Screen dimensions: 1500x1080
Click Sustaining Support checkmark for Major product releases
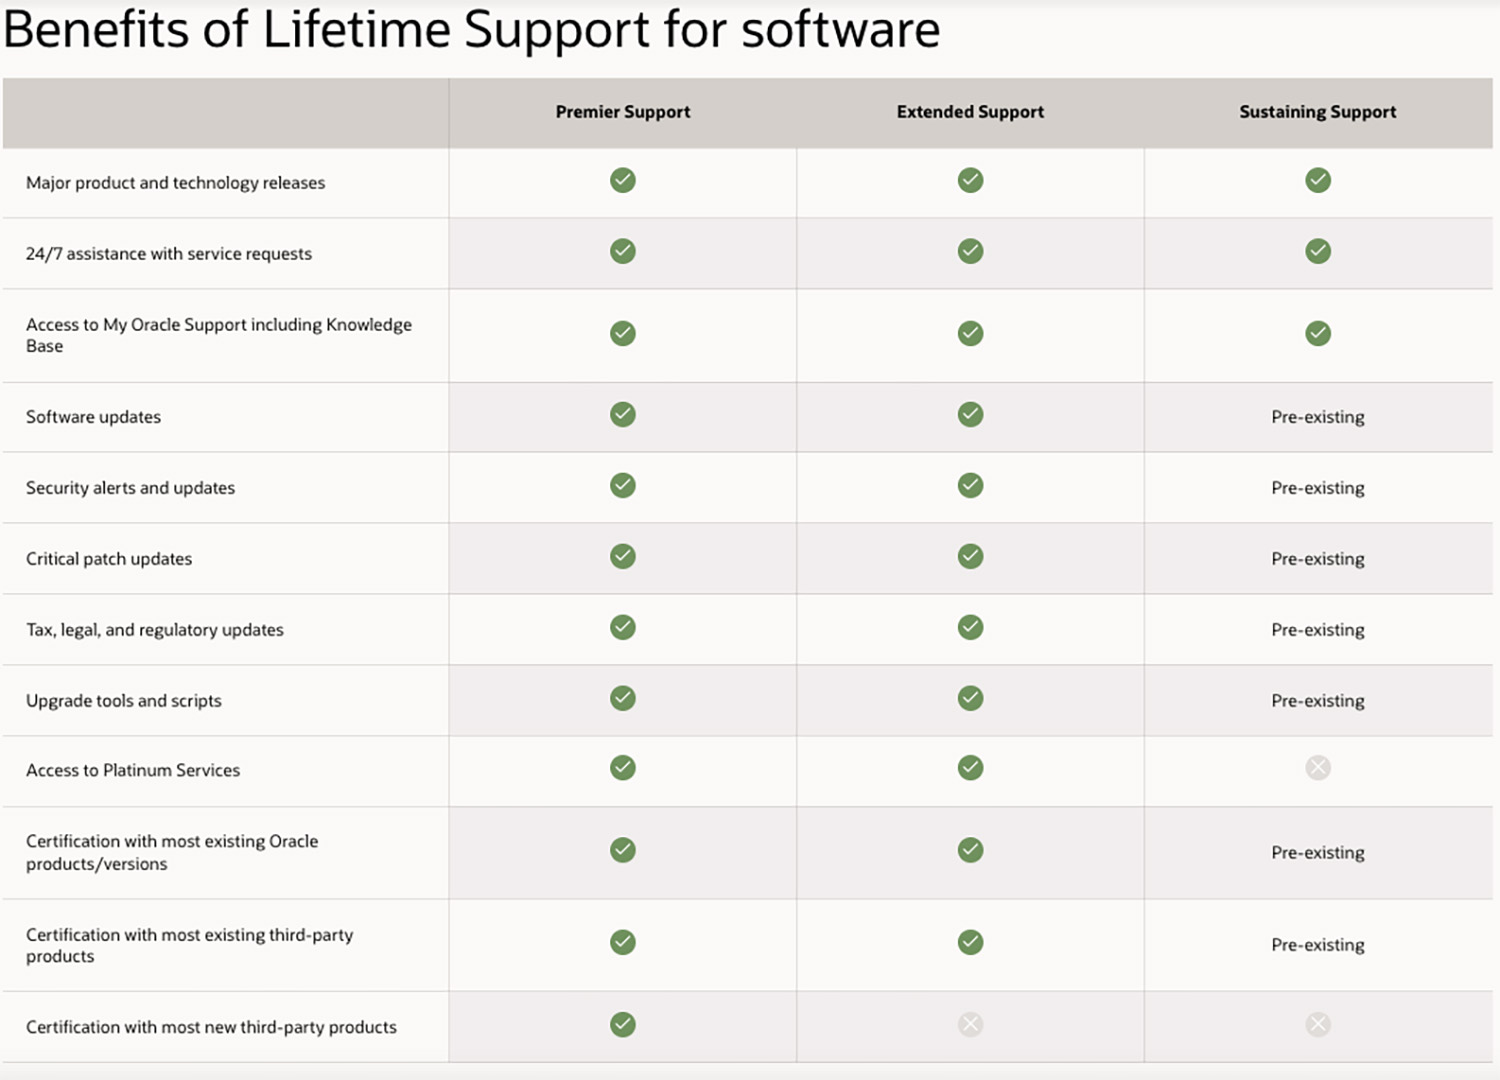click(1318, 180)
